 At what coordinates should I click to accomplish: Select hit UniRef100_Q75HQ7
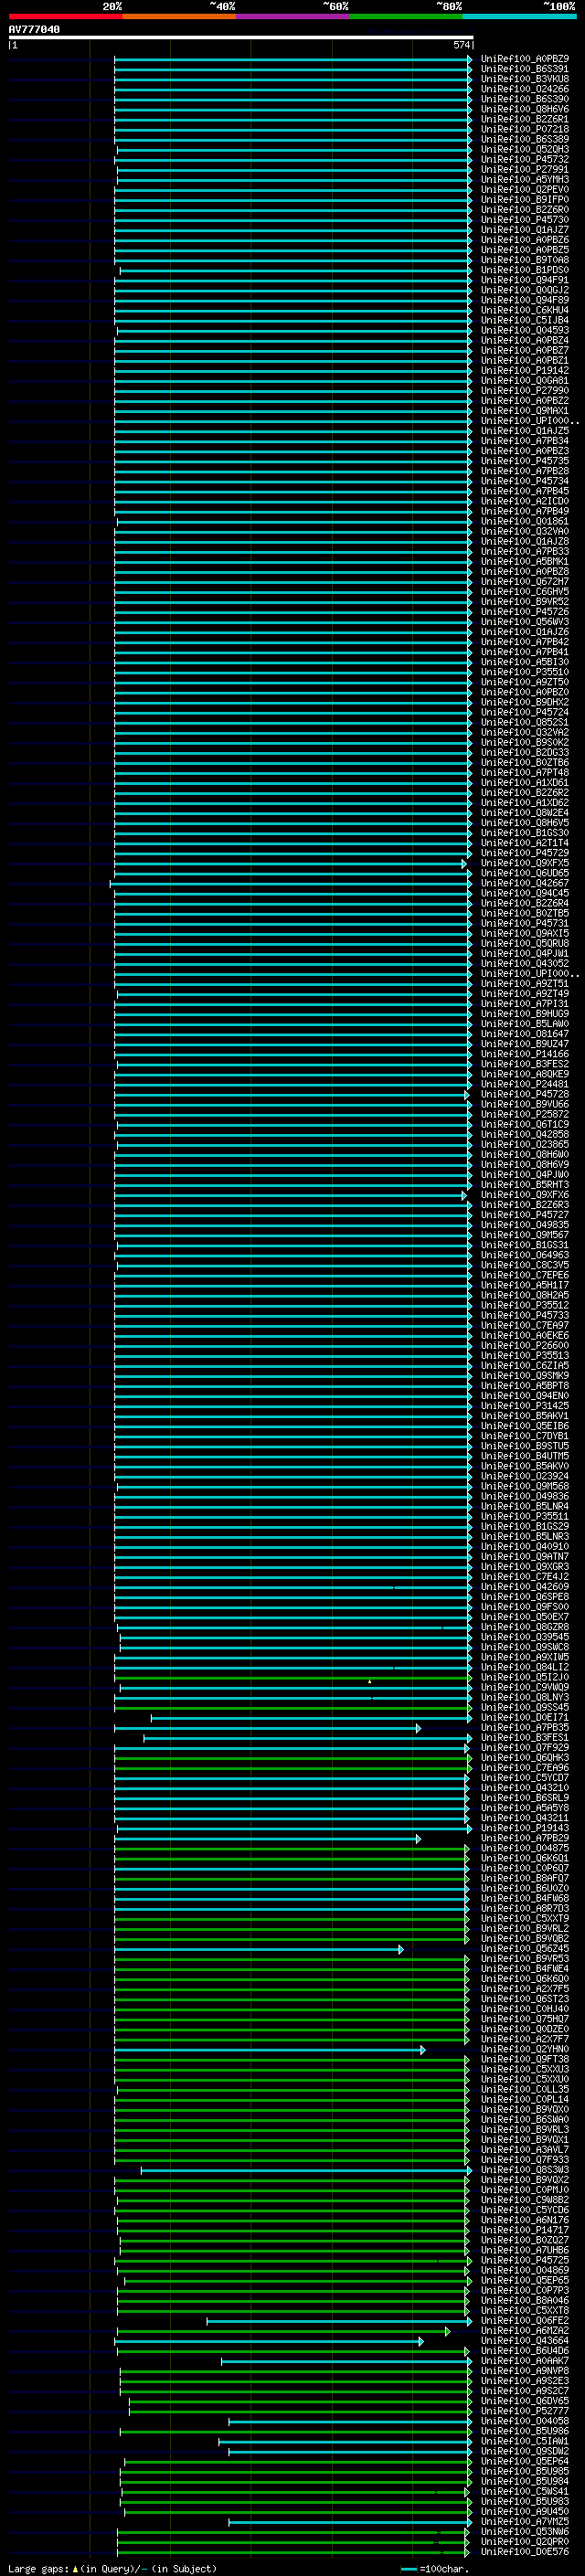point(525,2018)
